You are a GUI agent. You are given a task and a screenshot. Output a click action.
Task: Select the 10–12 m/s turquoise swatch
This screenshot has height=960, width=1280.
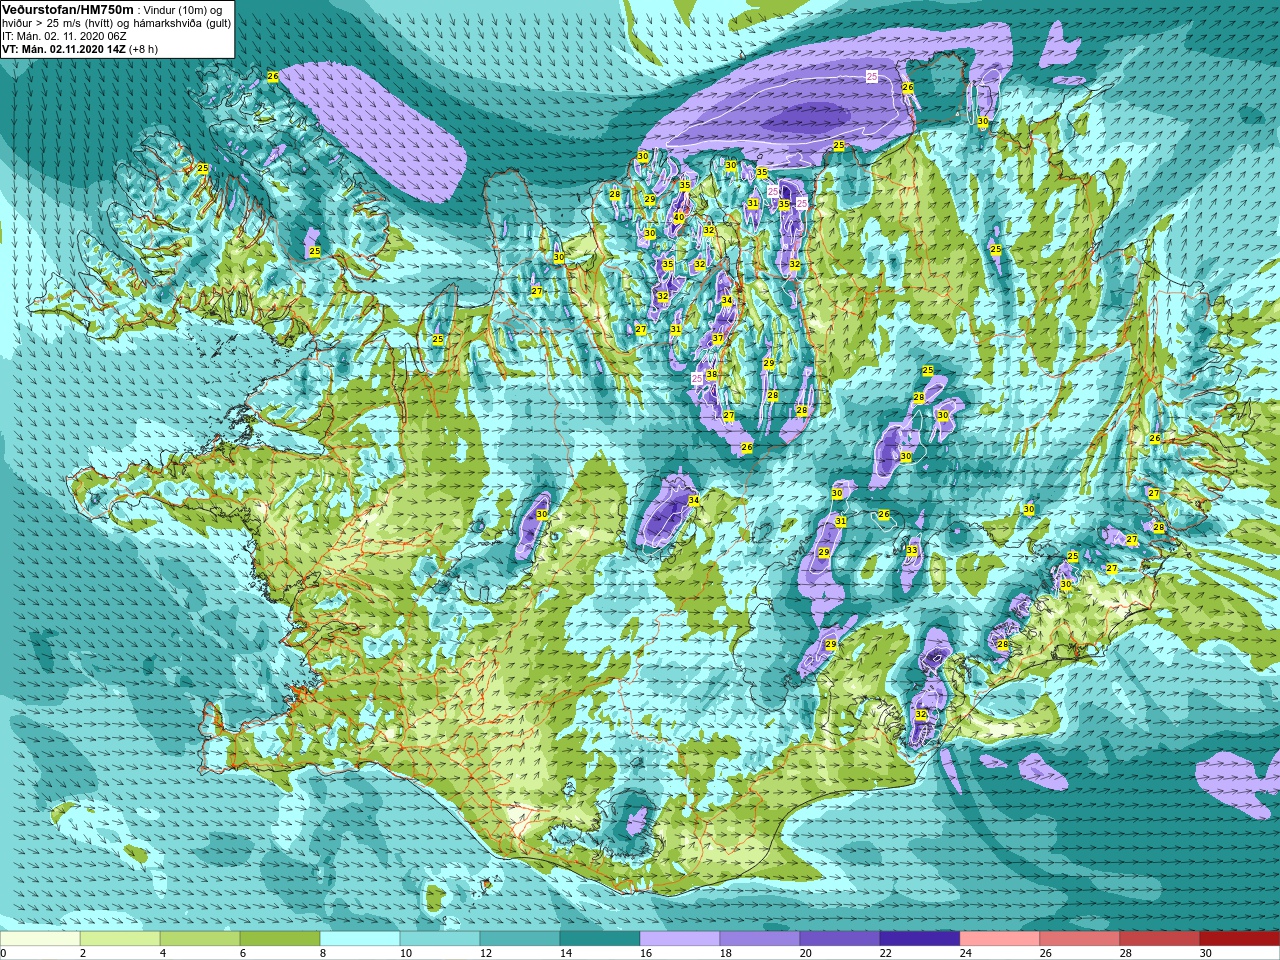point(440,939)
